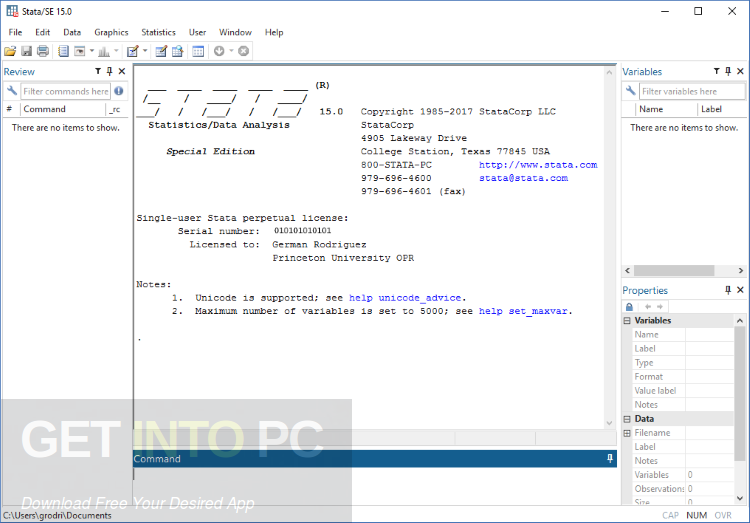The width and height of the screenshot is (750, 523).
Task: Open the Do-file Editor icon
Action: [132, 51]
